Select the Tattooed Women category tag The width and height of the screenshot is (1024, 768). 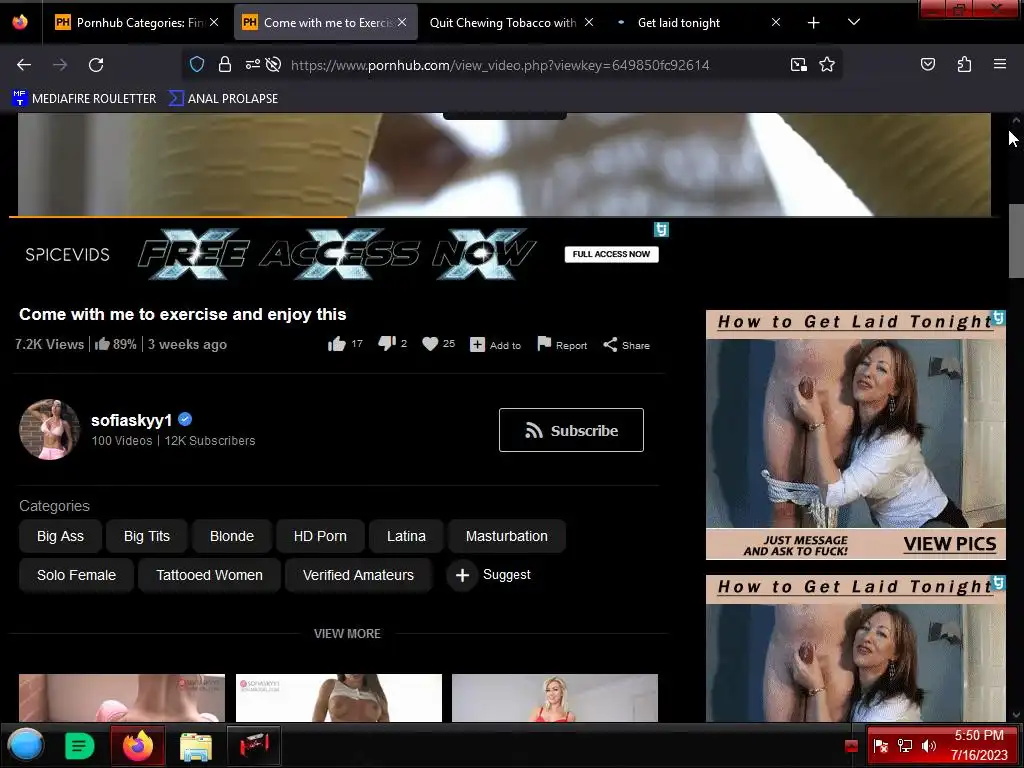tap(209, 575)
